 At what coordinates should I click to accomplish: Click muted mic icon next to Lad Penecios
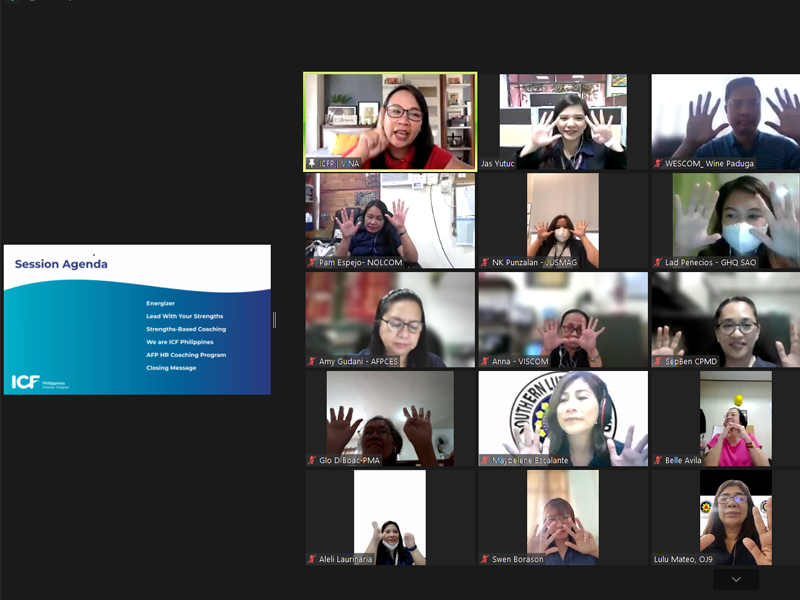click(658, 262)
